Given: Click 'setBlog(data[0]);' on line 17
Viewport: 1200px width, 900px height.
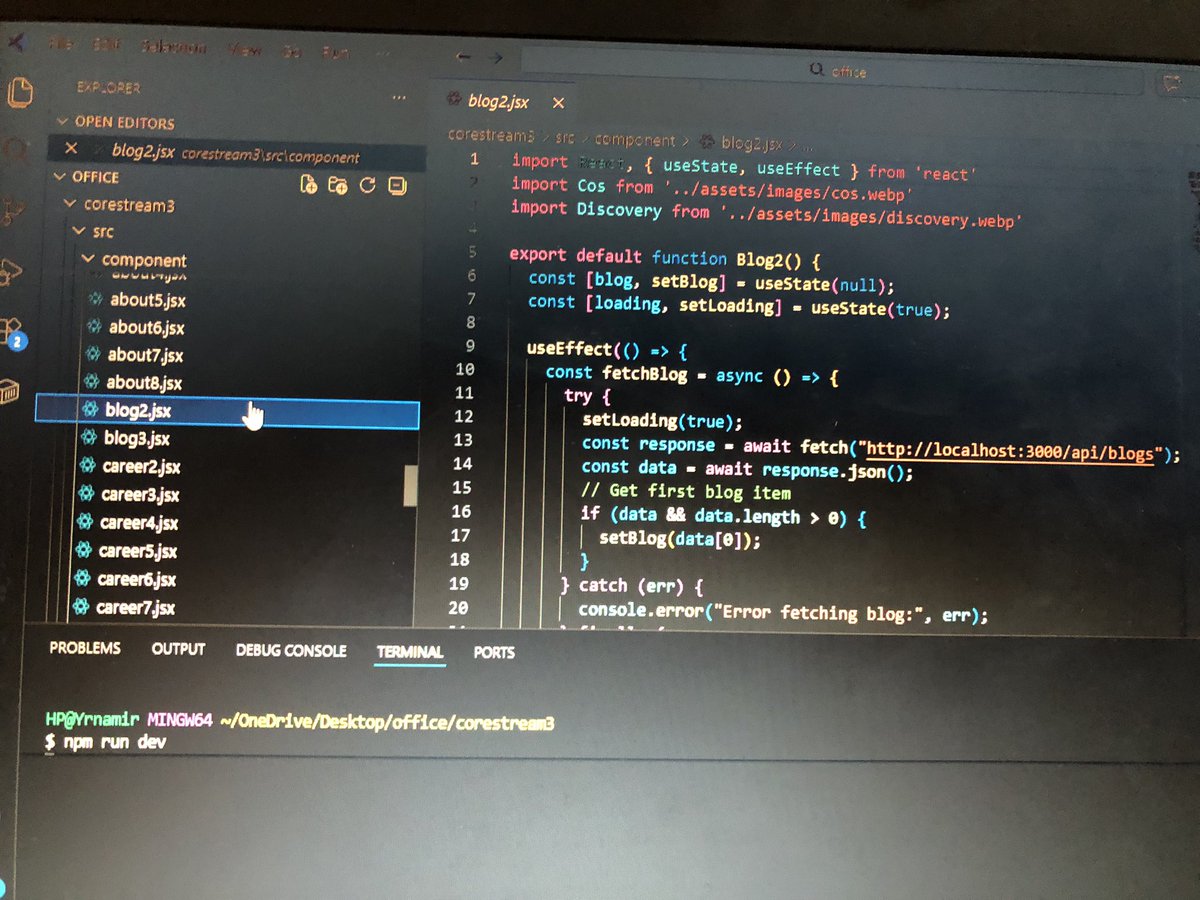Looking at the screenshot, I should pos(680,540).
